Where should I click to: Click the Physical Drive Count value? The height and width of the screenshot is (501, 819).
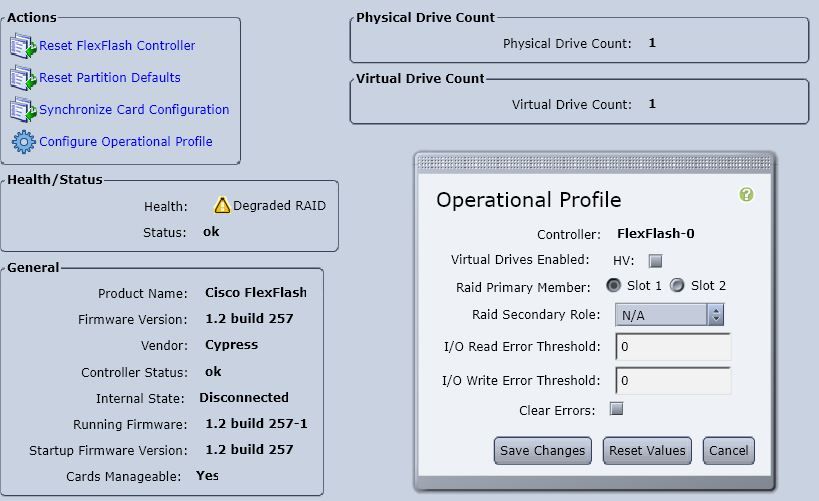pyautogui.click(x=652, y=43)
